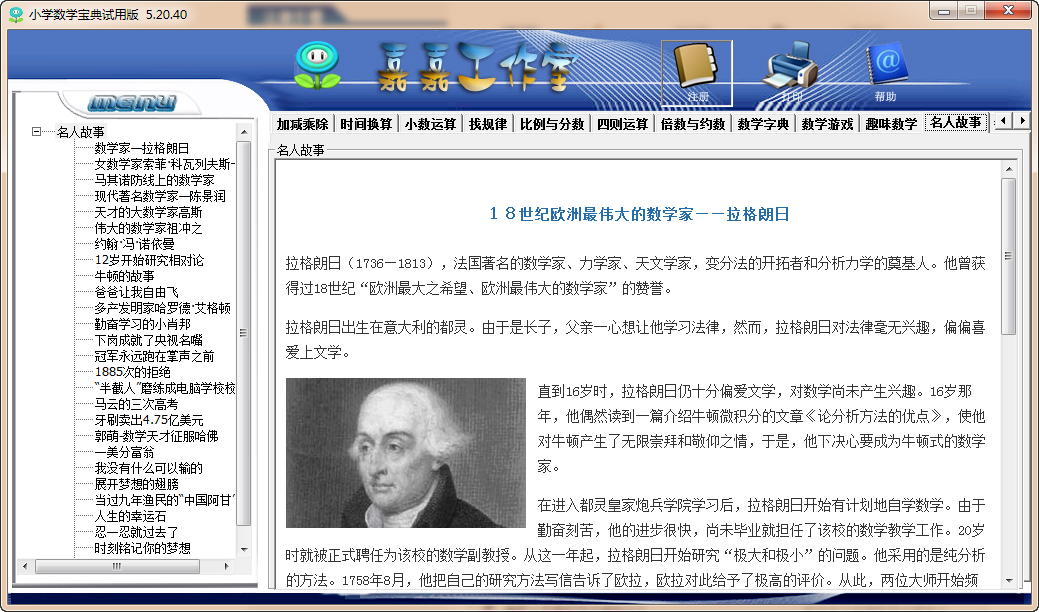Screen dimensions: 1039x612
Task: Select the 找规律 tab
Action: click(x=488, y=124)
